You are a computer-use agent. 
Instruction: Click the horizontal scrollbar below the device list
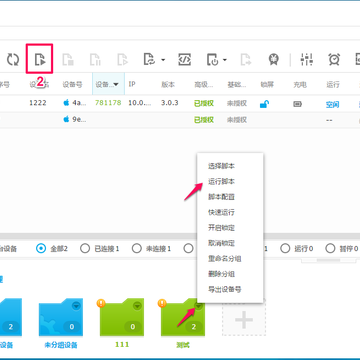[180, 236]
